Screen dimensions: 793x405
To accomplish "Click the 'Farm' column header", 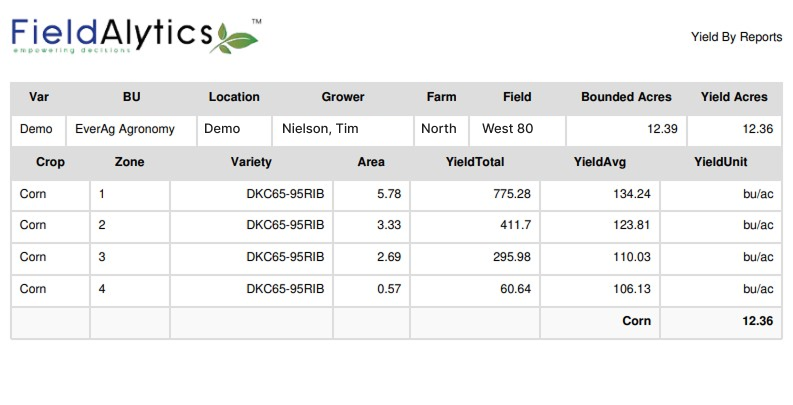I will click(442, 97).
